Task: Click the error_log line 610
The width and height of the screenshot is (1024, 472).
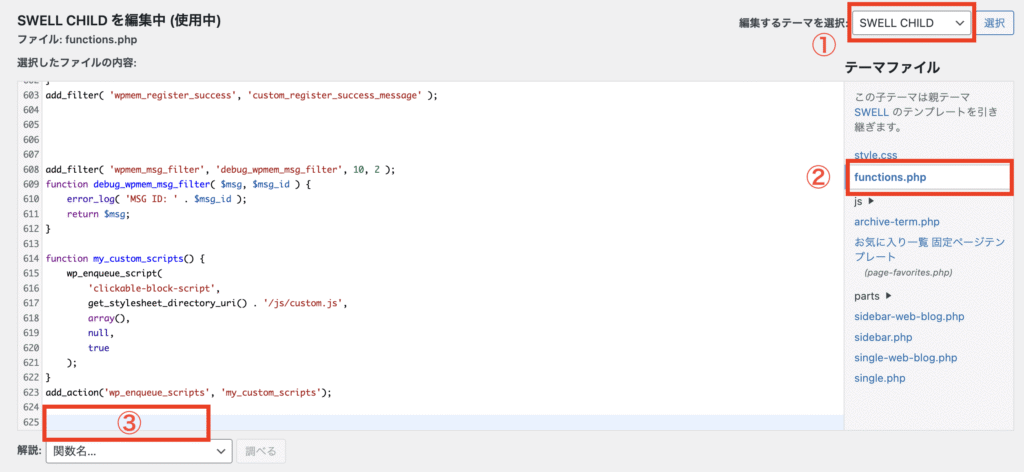Action: 156,200
